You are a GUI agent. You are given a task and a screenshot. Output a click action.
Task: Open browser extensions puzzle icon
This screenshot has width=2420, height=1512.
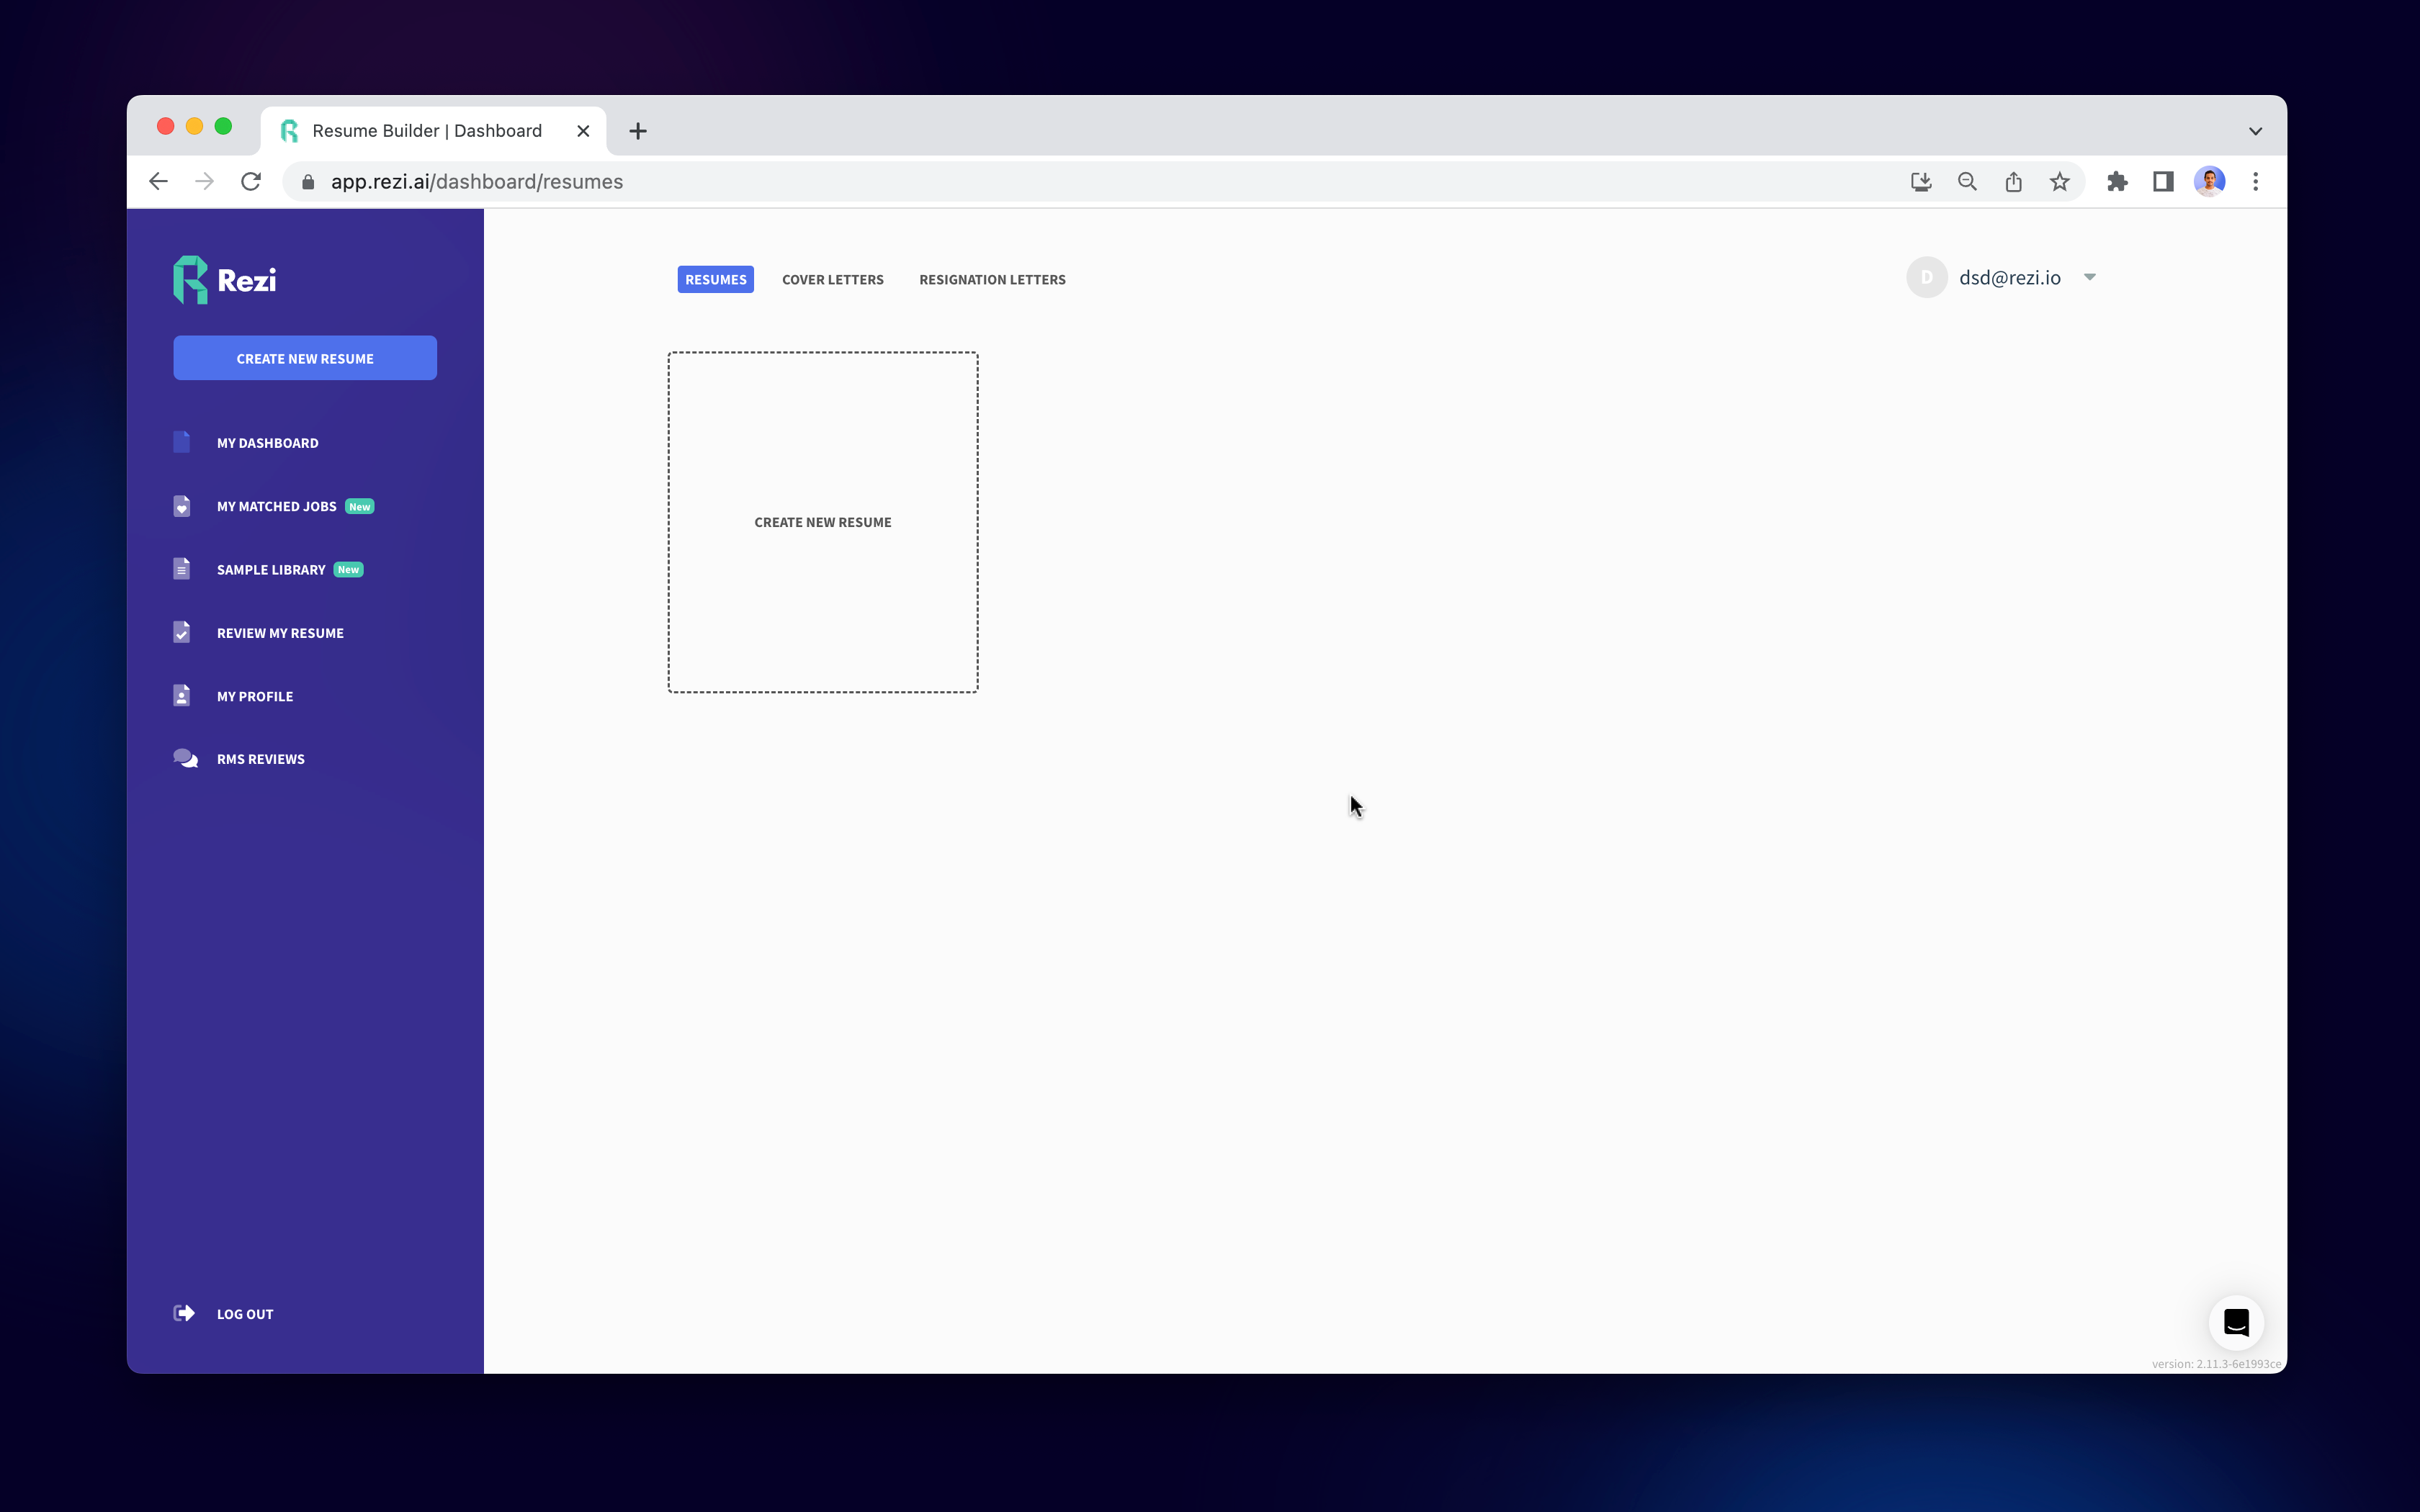[2117, 182]
